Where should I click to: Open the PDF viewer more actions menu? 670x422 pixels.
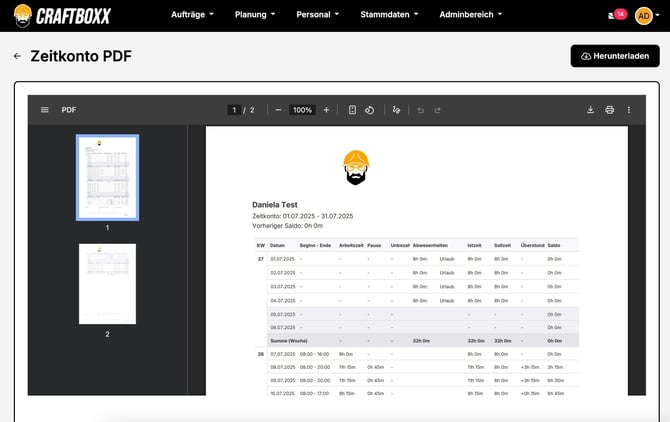628,110
